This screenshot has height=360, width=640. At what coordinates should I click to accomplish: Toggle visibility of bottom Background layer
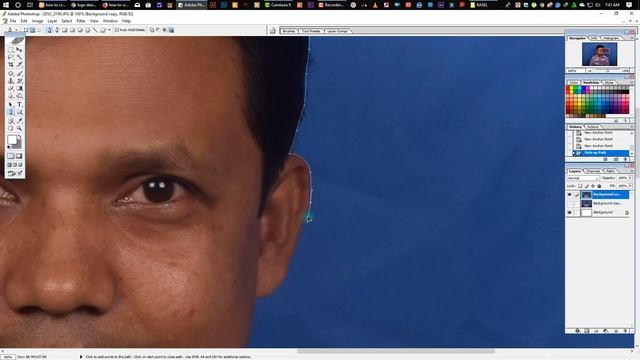coord(569,212)
